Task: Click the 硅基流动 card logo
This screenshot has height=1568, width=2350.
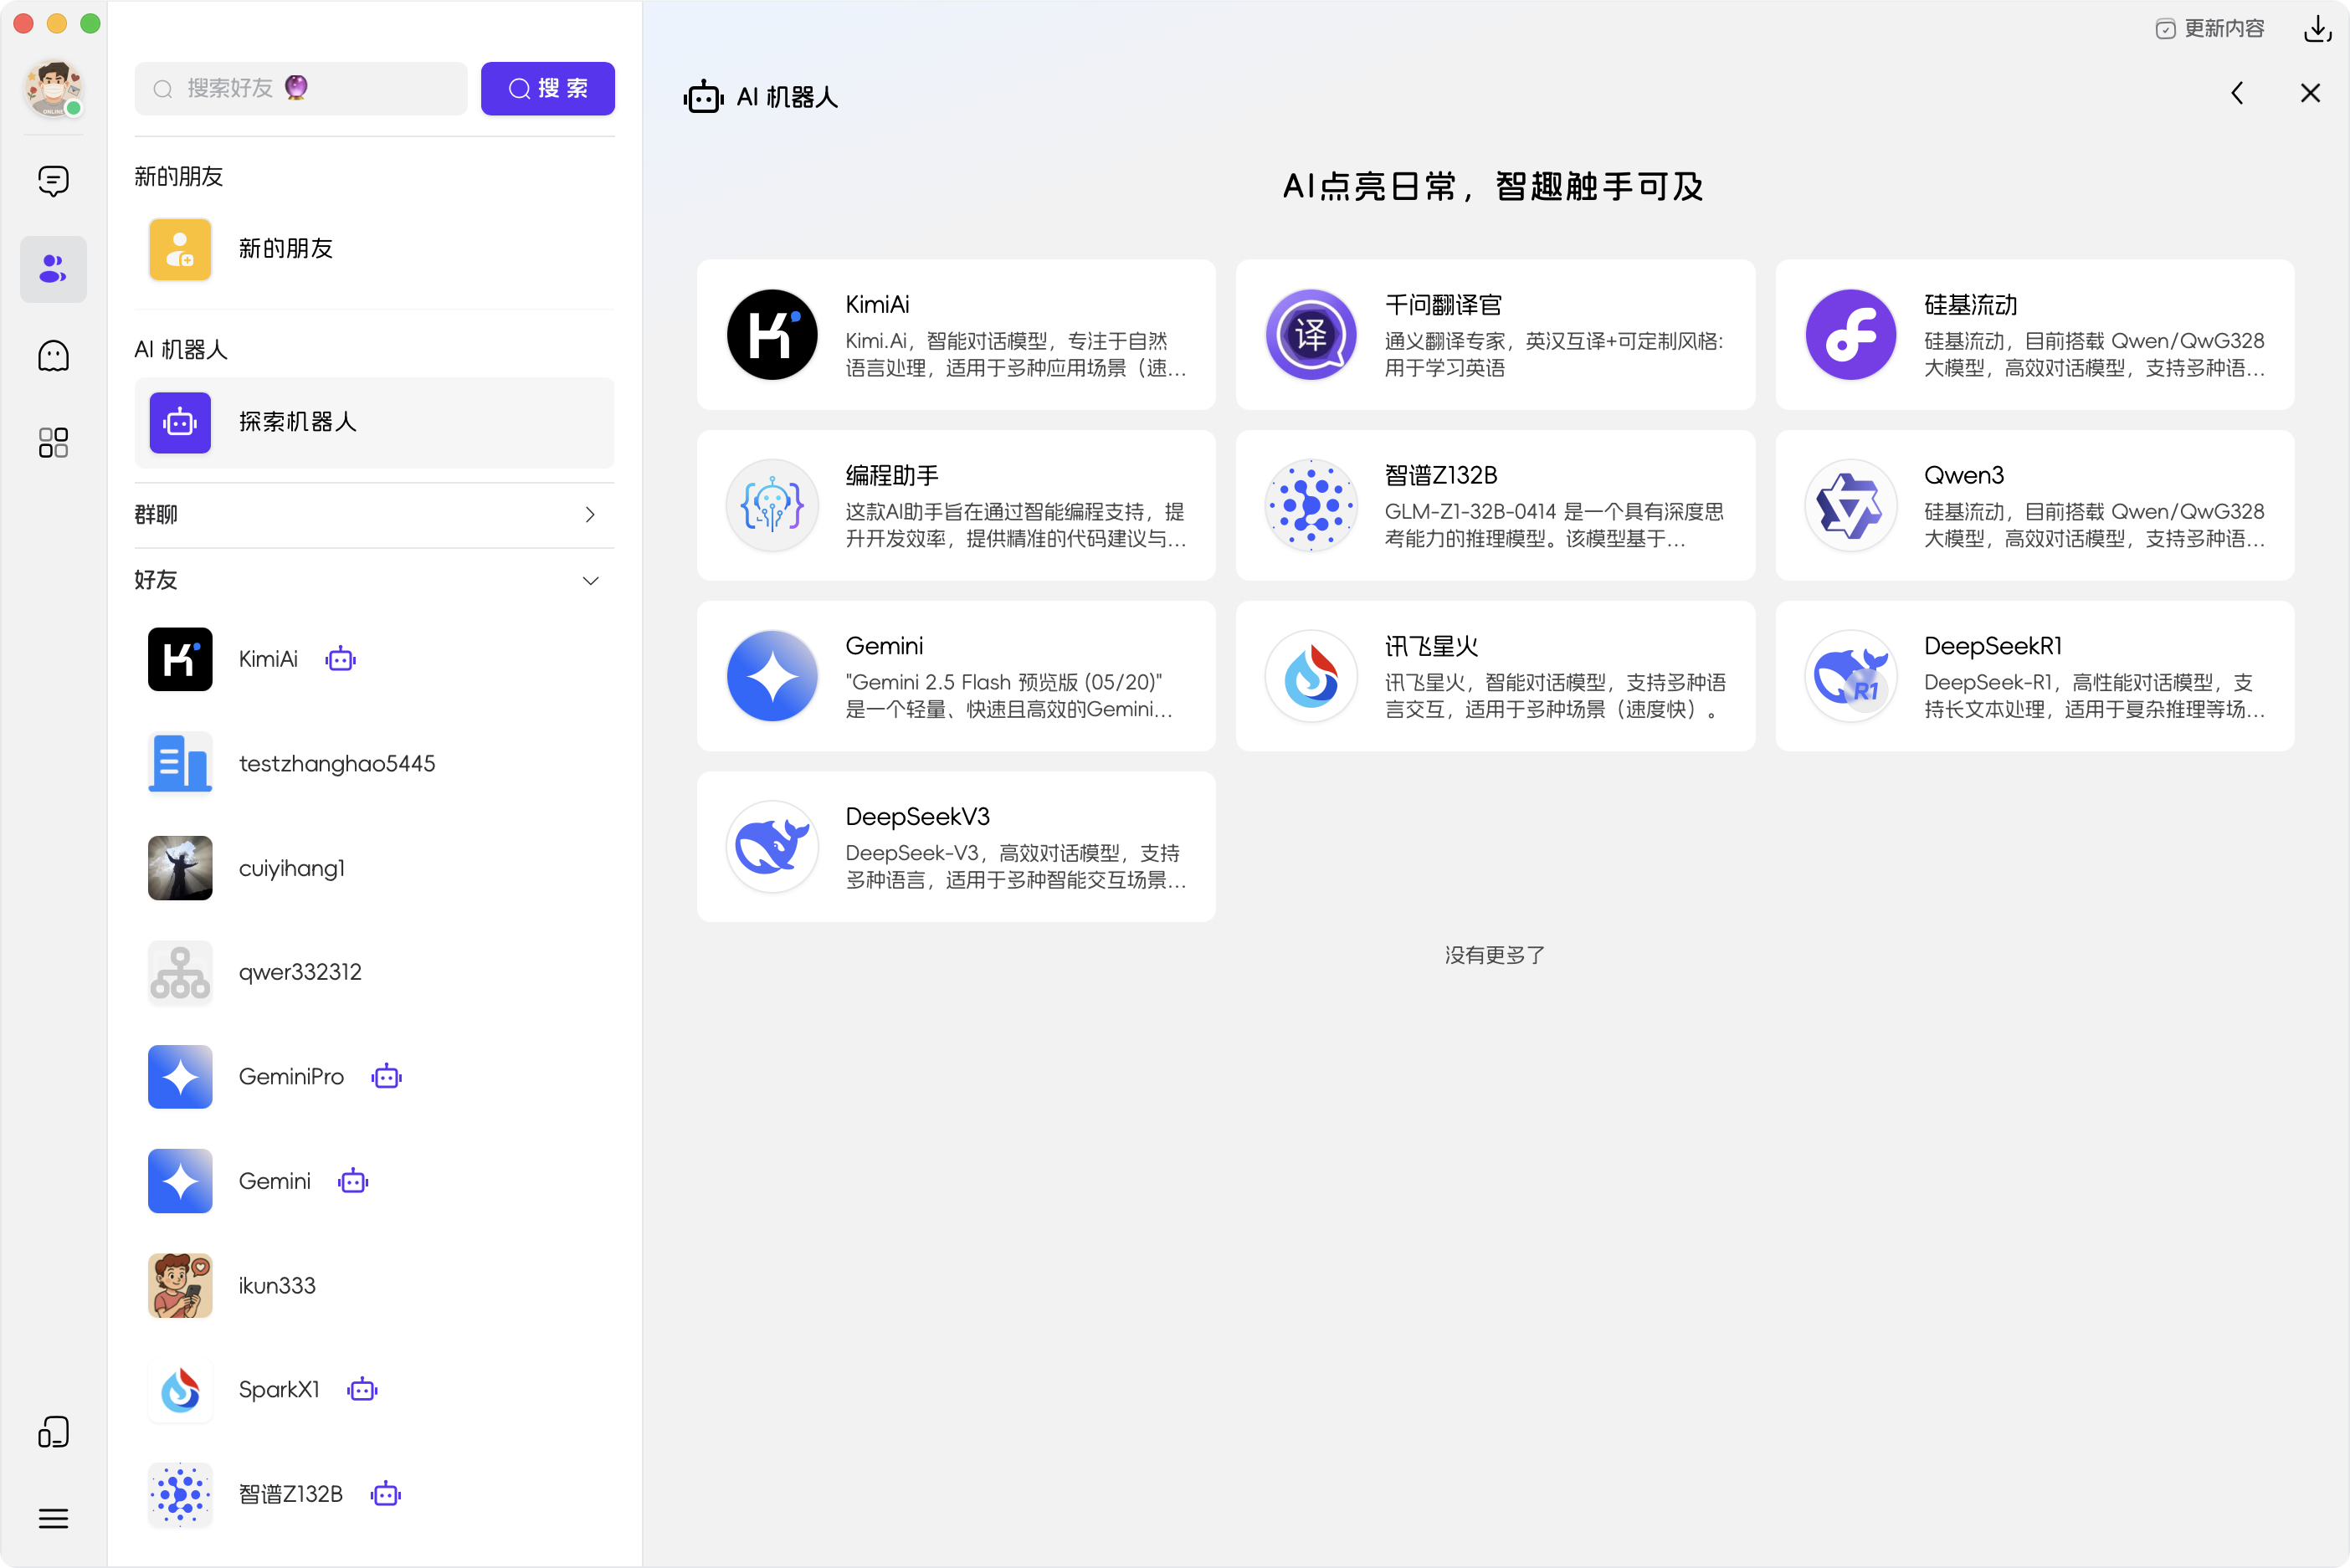Action: 1851,335
